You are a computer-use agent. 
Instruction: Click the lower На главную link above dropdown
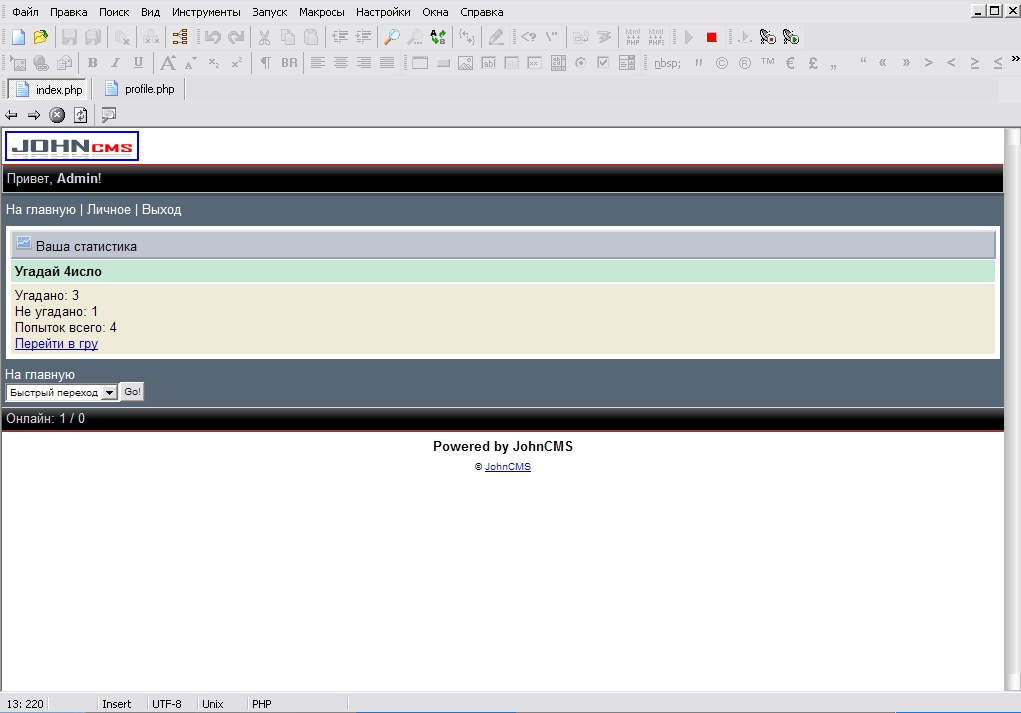(40, 374)
